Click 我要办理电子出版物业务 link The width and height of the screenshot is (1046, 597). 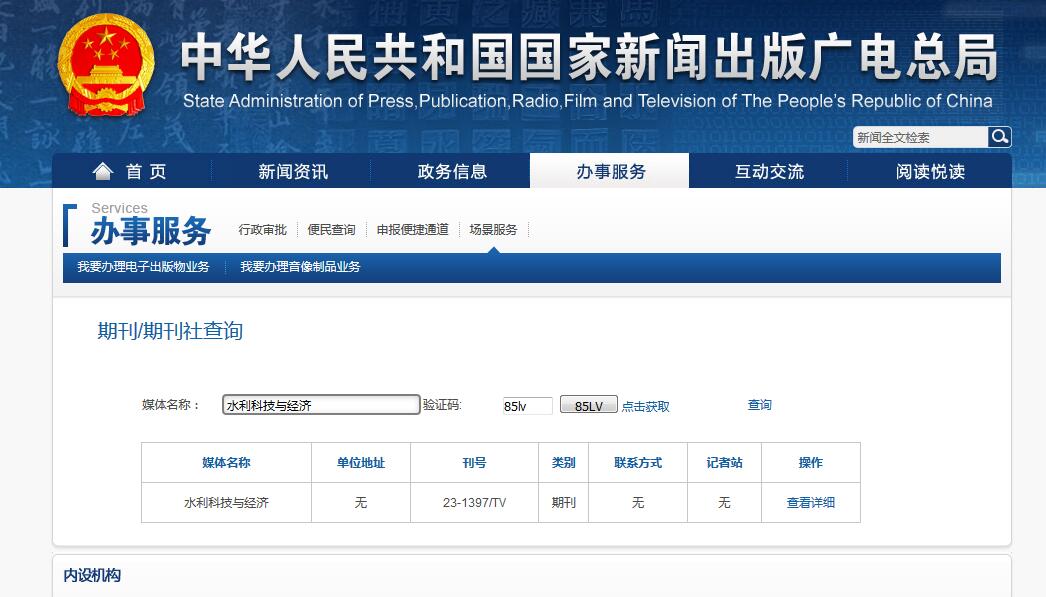coord(143,267)
